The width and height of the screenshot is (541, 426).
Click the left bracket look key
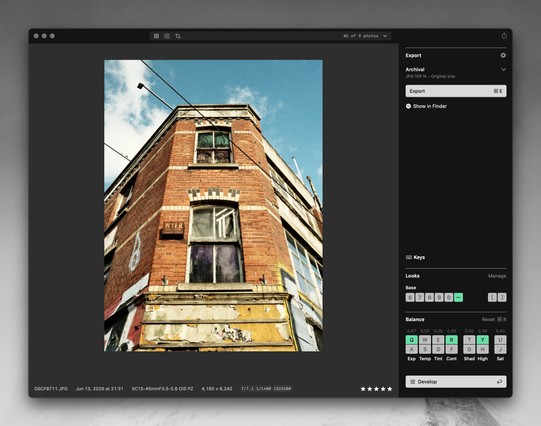(x=492, y=297)
